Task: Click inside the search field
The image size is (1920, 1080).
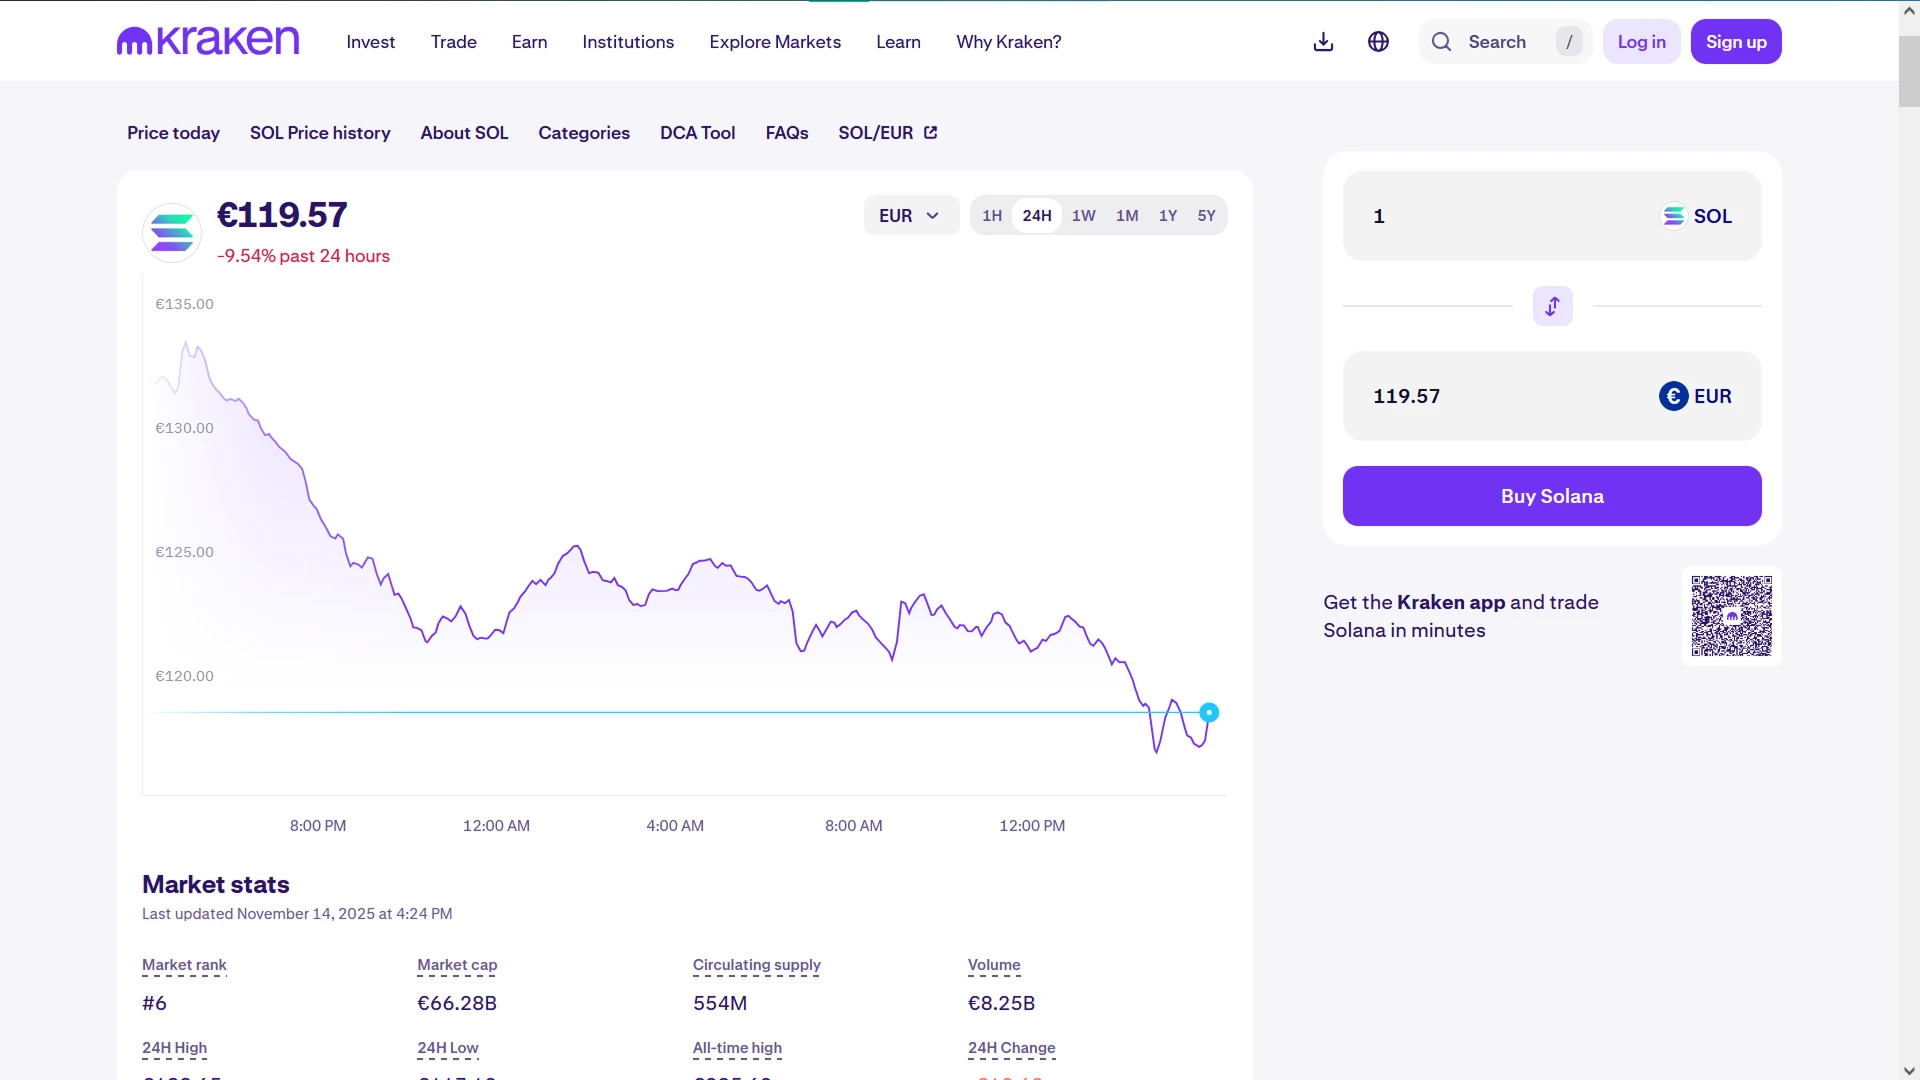Action: click(x=1500, y=42)
